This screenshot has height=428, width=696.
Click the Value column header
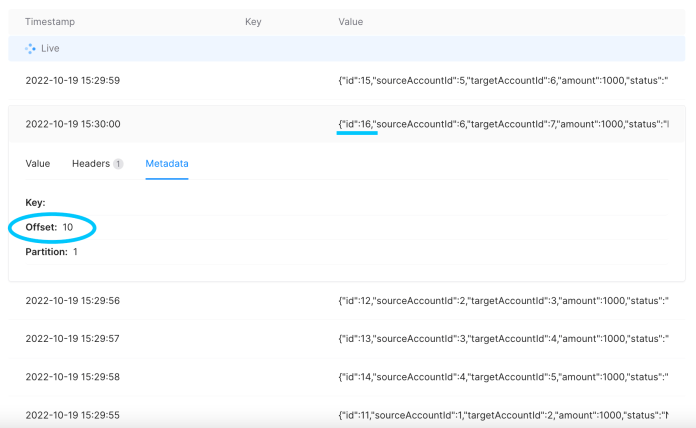[351, 22]
